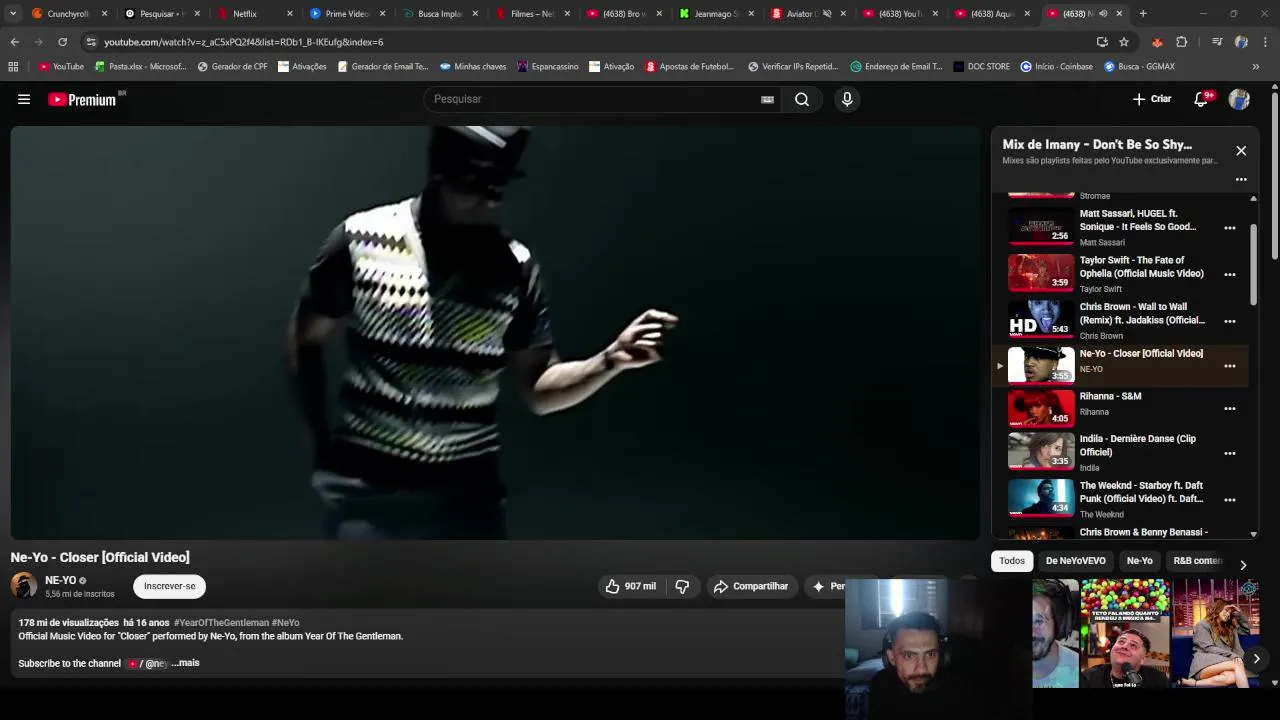
Task: Open first Shorts thumbnail in sidebar
Action: pyautogui.click(x=1055, y=633)
